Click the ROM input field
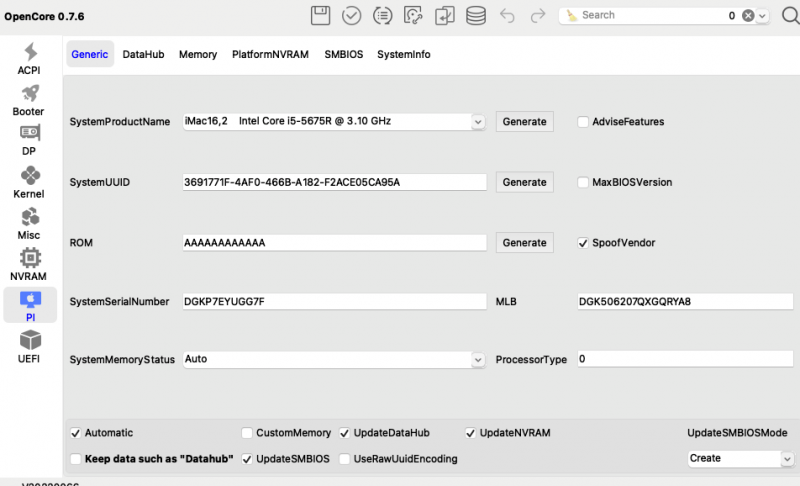Screen dimensions: 800x486 335,243
